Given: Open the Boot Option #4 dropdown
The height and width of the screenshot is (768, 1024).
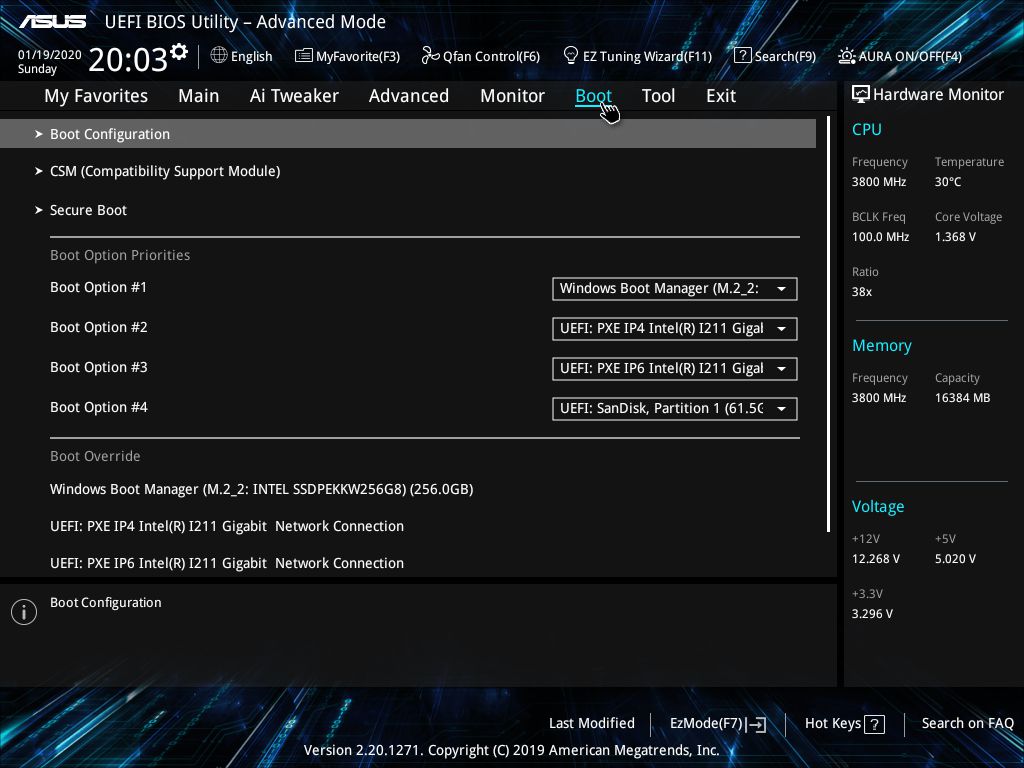Looking at the screenshot, I should [675, 409].
